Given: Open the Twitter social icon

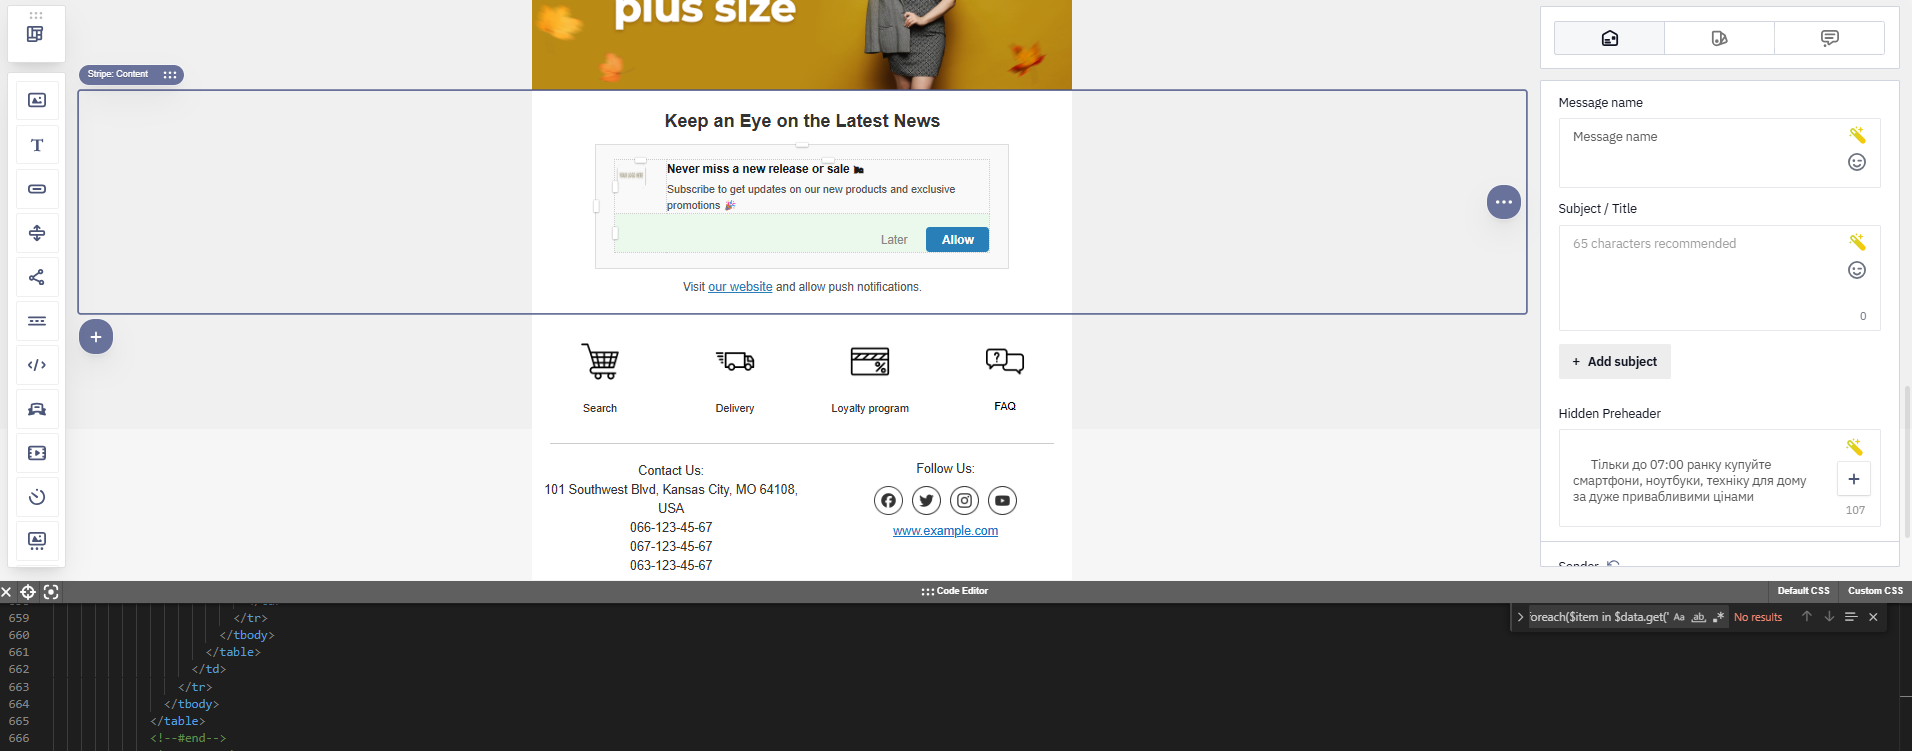Looking at the screenshot, I should [926, 500].
